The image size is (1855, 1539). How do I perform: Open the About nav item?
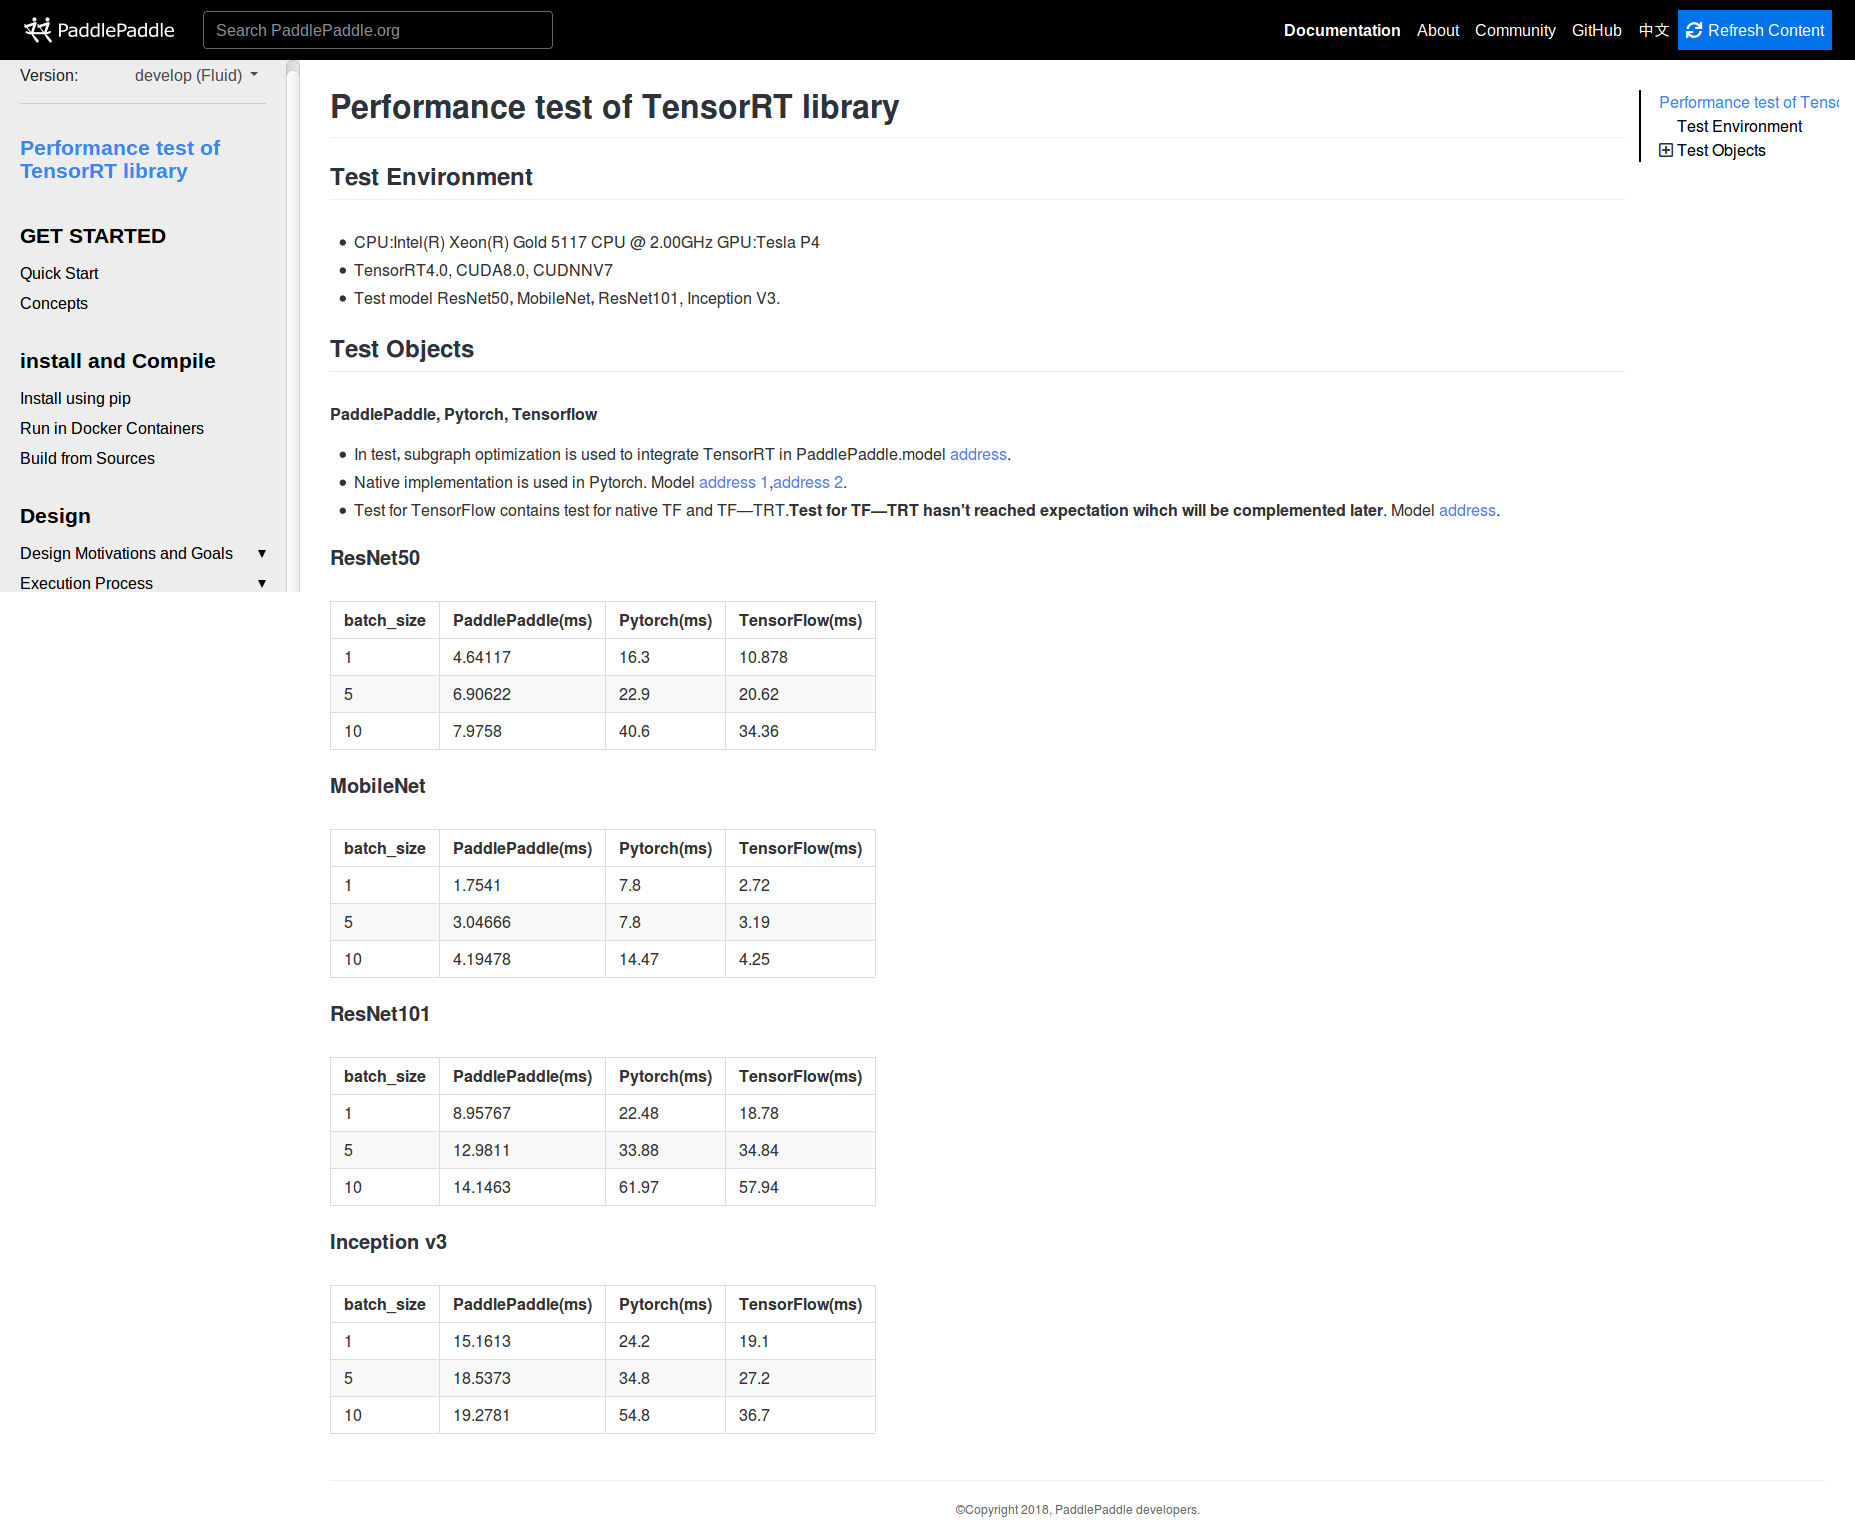1438,30
